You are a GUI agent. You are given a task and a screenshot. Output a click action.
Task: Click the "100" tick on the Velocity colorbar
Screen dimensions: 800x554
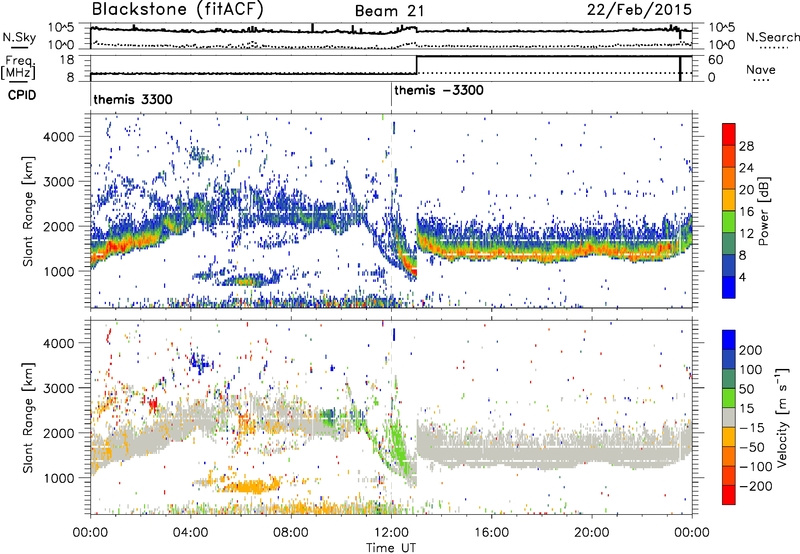pos(751,369)
